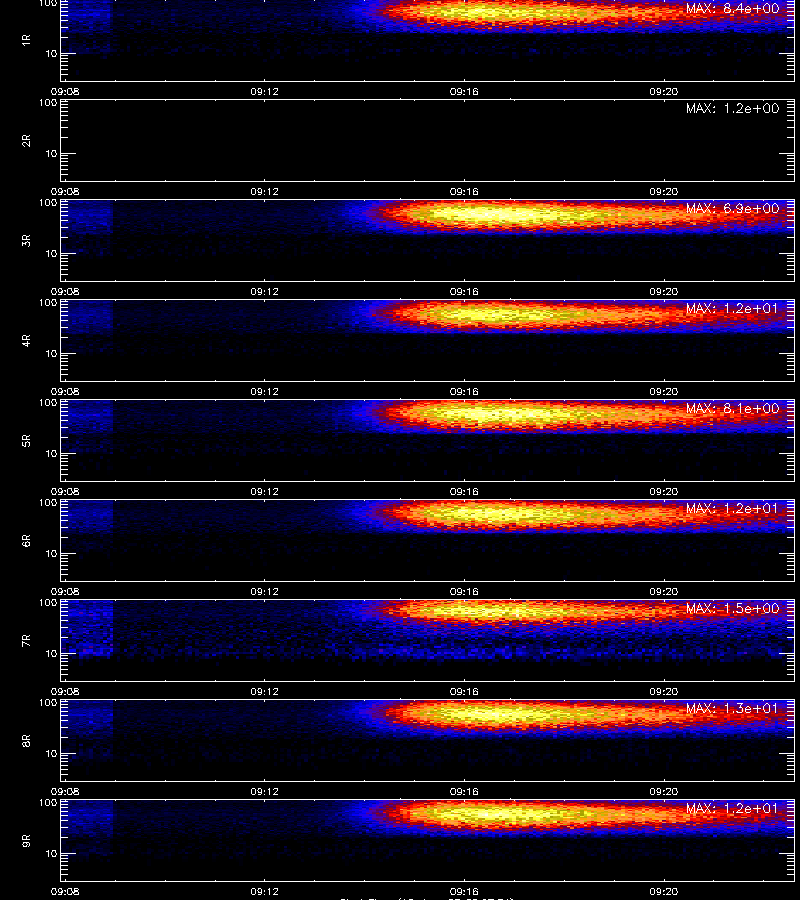Click the '100' y-axis tick label of 3R panel
The image size is (800, 900).
[x=48, y=203]
